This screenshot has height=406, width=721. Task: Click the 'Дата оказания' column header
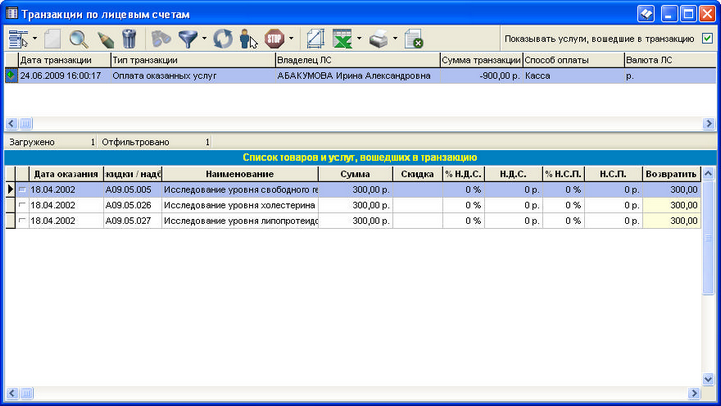tap(66, 174)
